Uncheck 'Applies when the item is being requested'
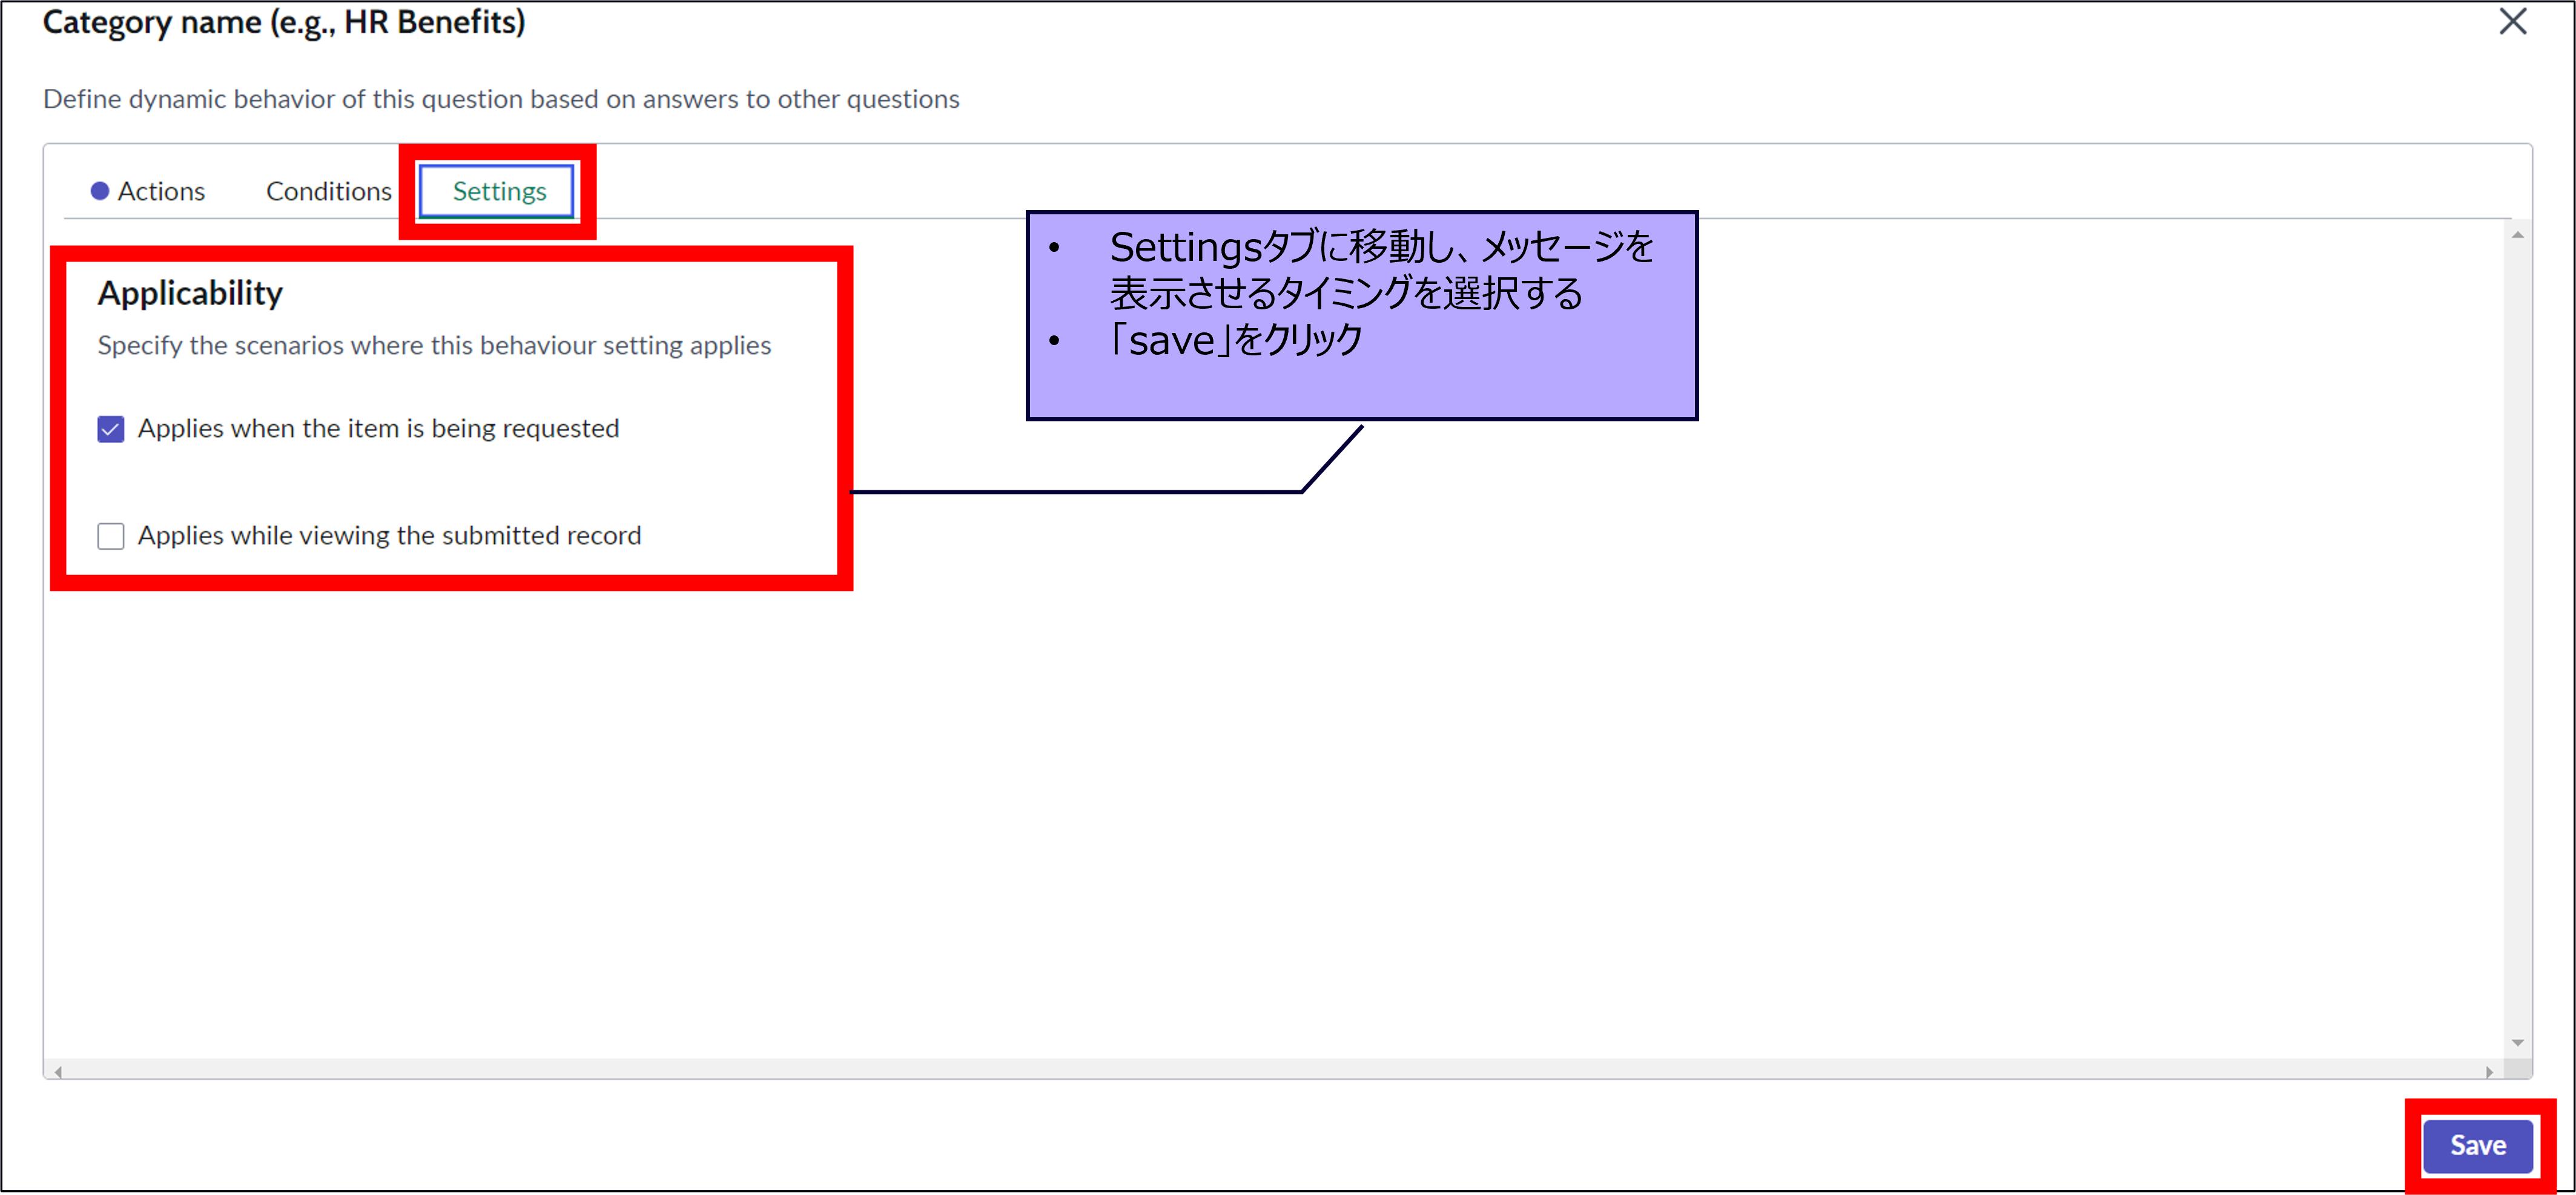2576x1195 pixels. point(111,429)
